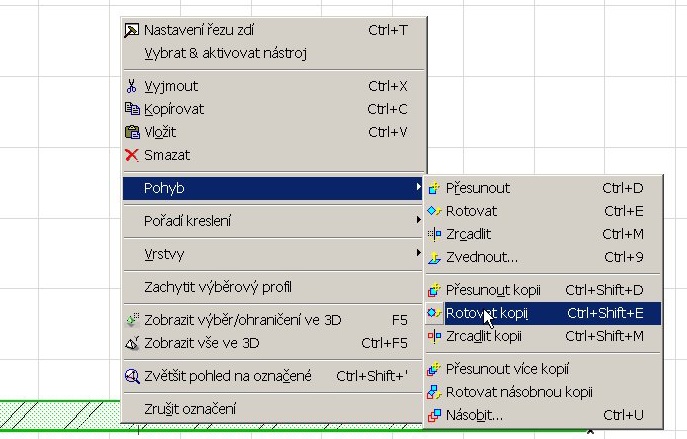Click the Zvednout elevate icon
The width and height of the screenshot is (687, 439).
pos(434,257)
